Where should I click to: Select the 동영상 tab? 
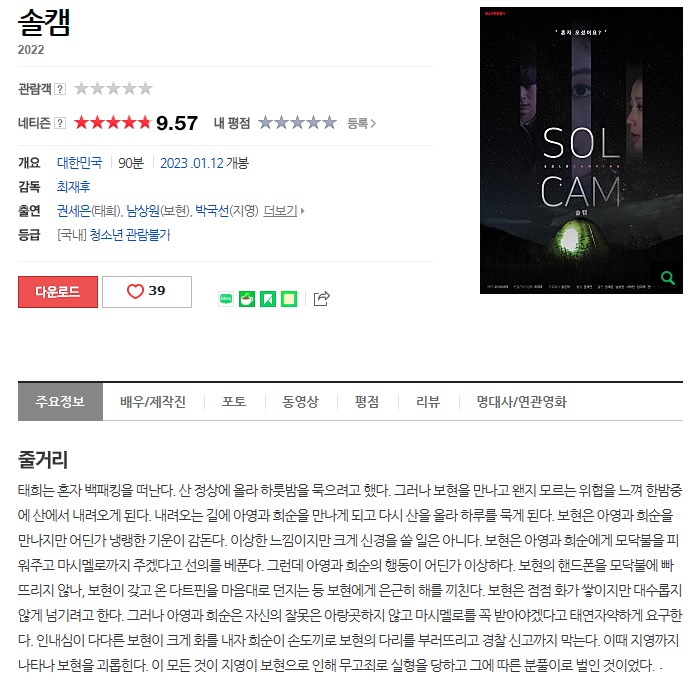click(x=300, y=401)
